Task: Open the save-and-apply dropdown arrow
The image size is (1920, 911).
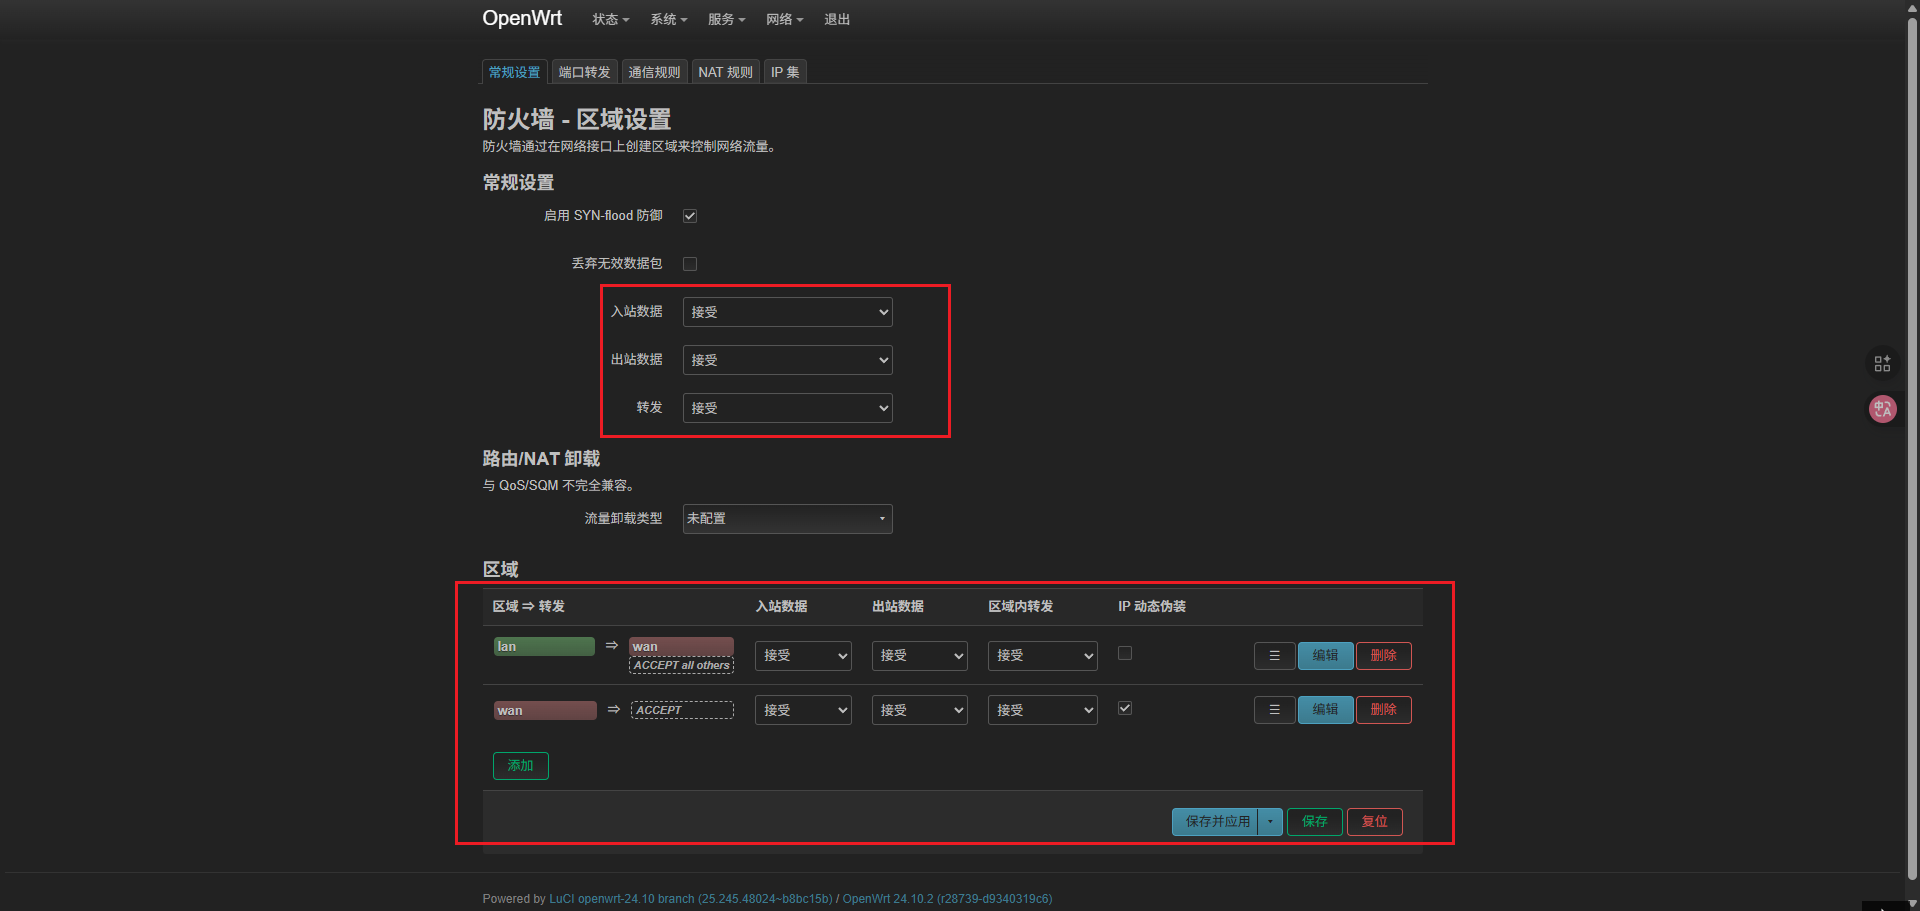Action: point(1270,822)
